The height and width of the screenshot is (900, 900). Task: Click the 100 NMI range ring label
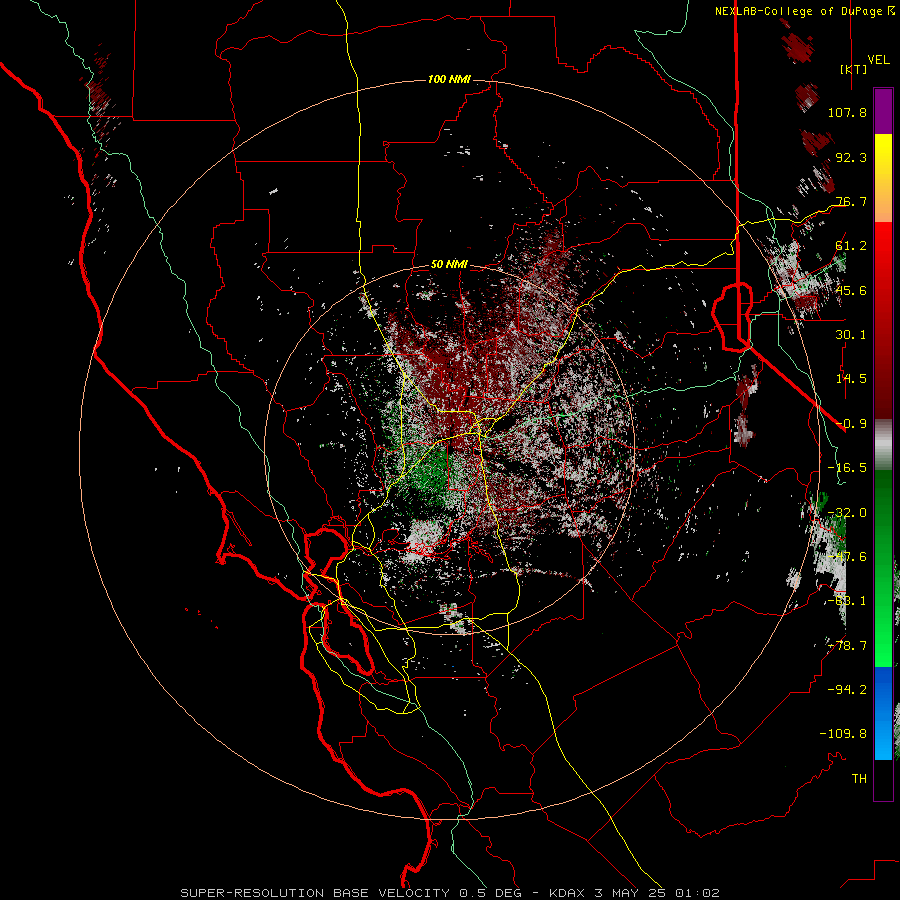pyautogui.click(x=449, y=79)
